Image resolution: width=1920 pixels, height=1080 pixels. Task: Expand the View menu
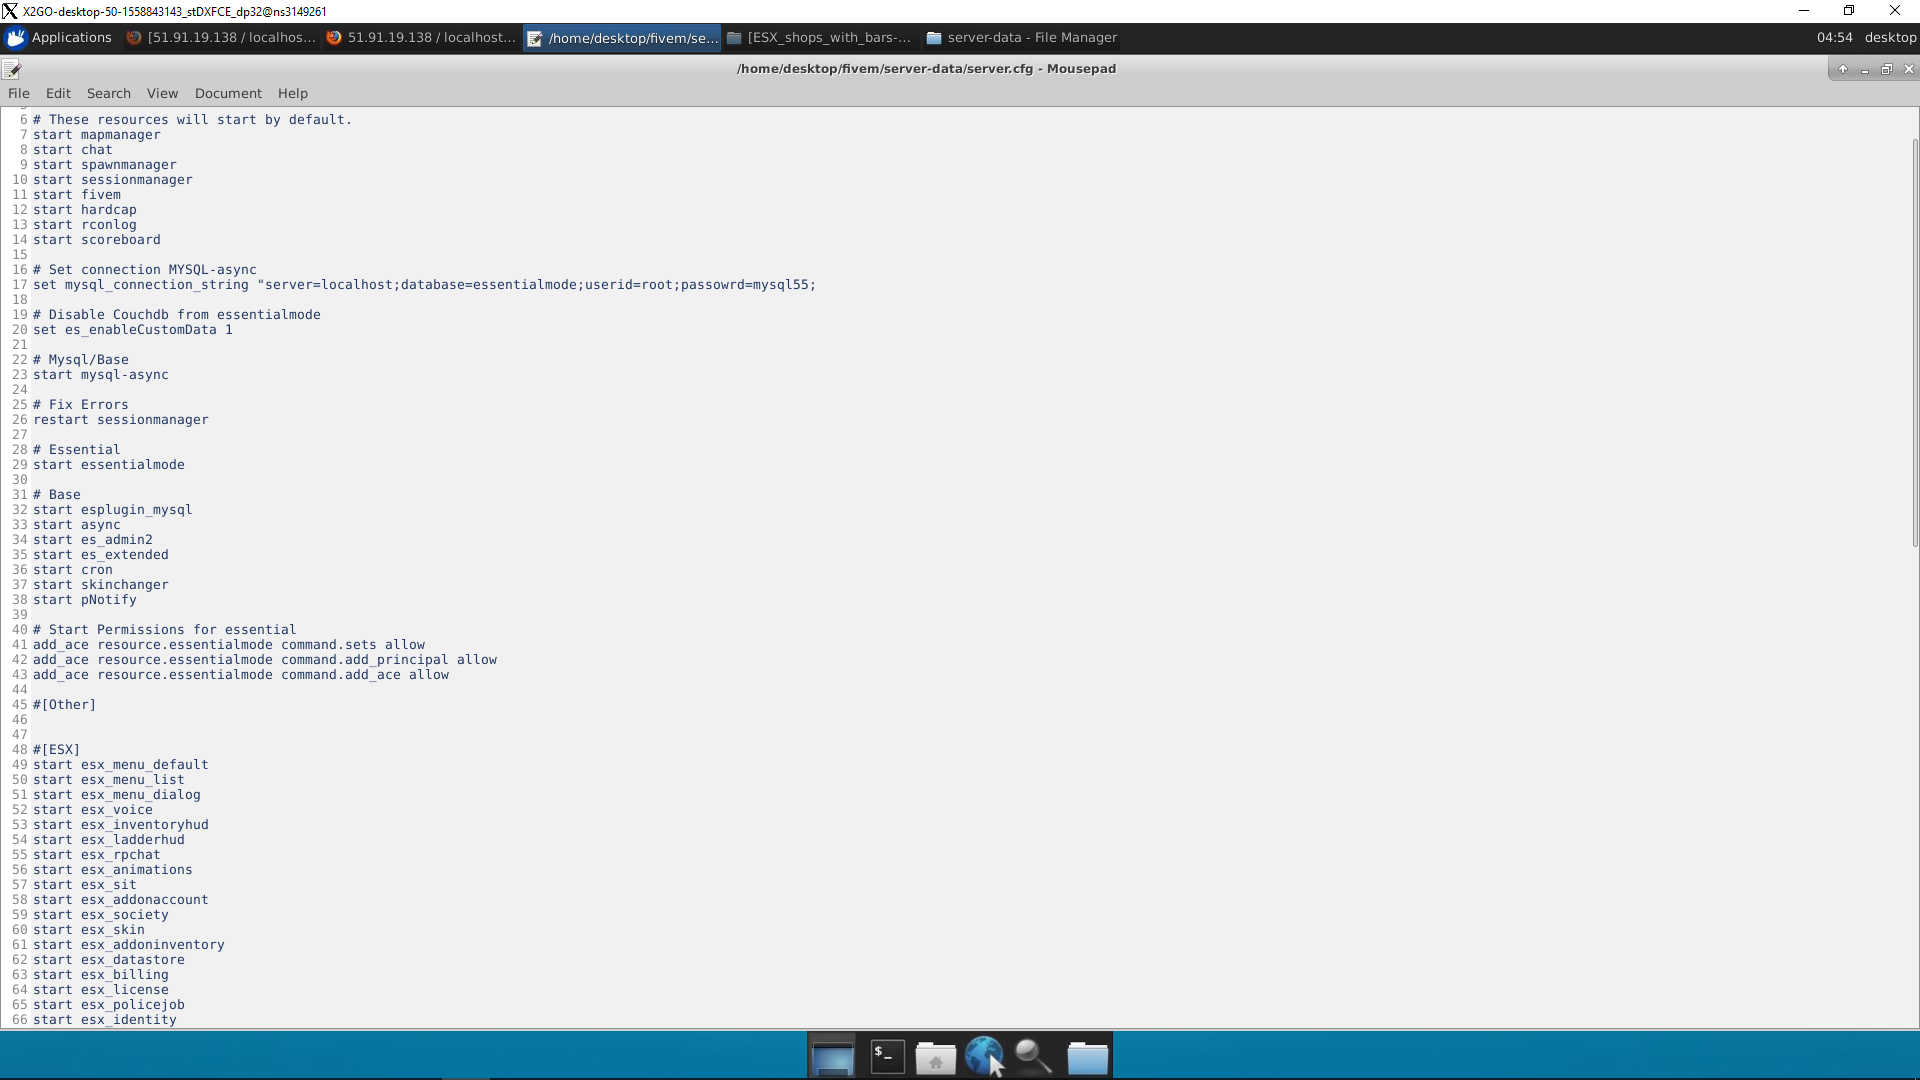tap(162, 93)
